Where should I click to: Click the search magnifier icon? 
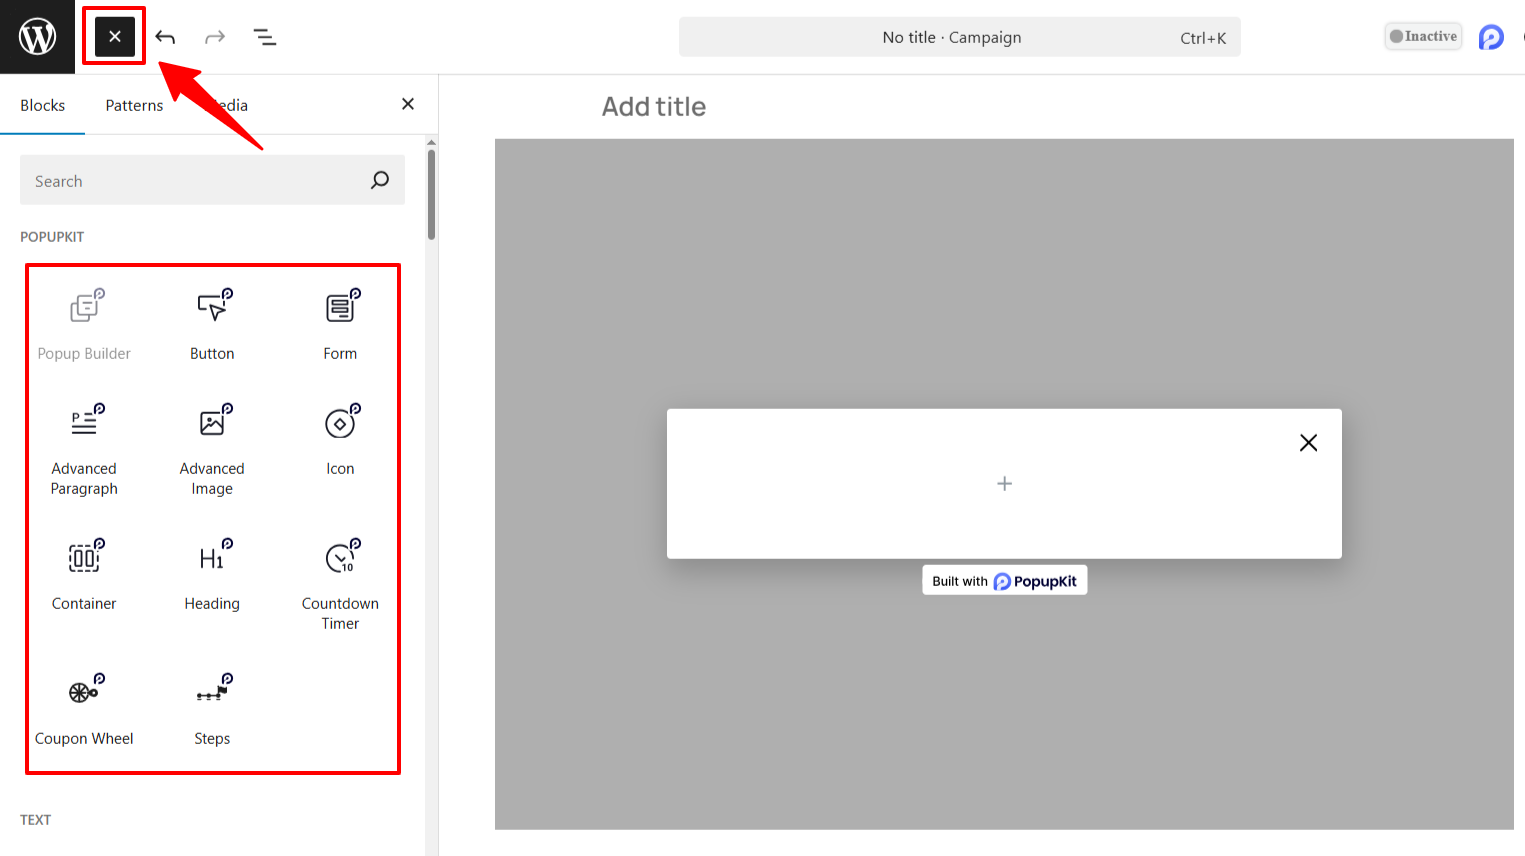click(x=380, y=180)
